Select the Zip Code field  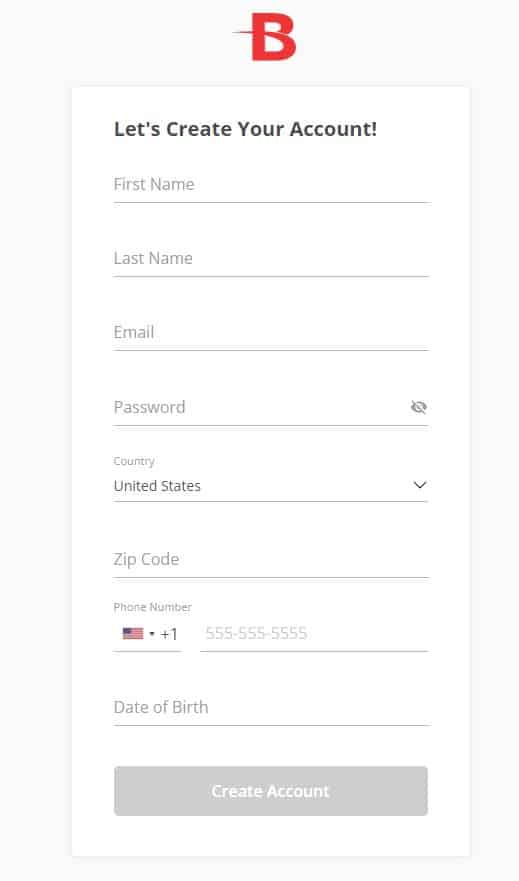(x=271, y=560)
